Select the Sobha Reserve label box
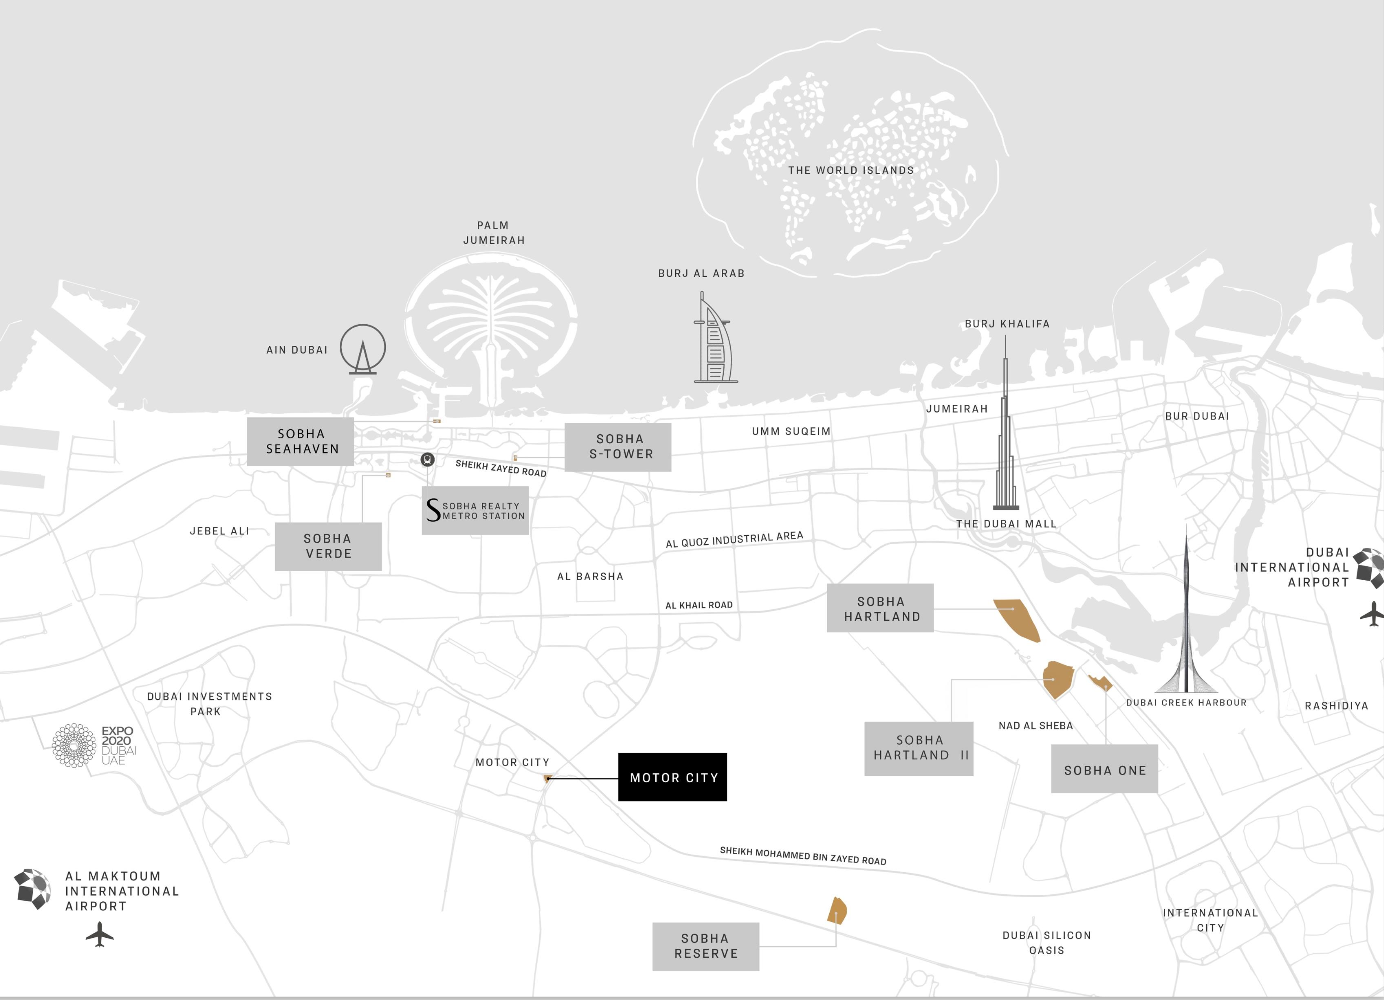This screenshot has width=1384, height=1000. pos(706,946)
